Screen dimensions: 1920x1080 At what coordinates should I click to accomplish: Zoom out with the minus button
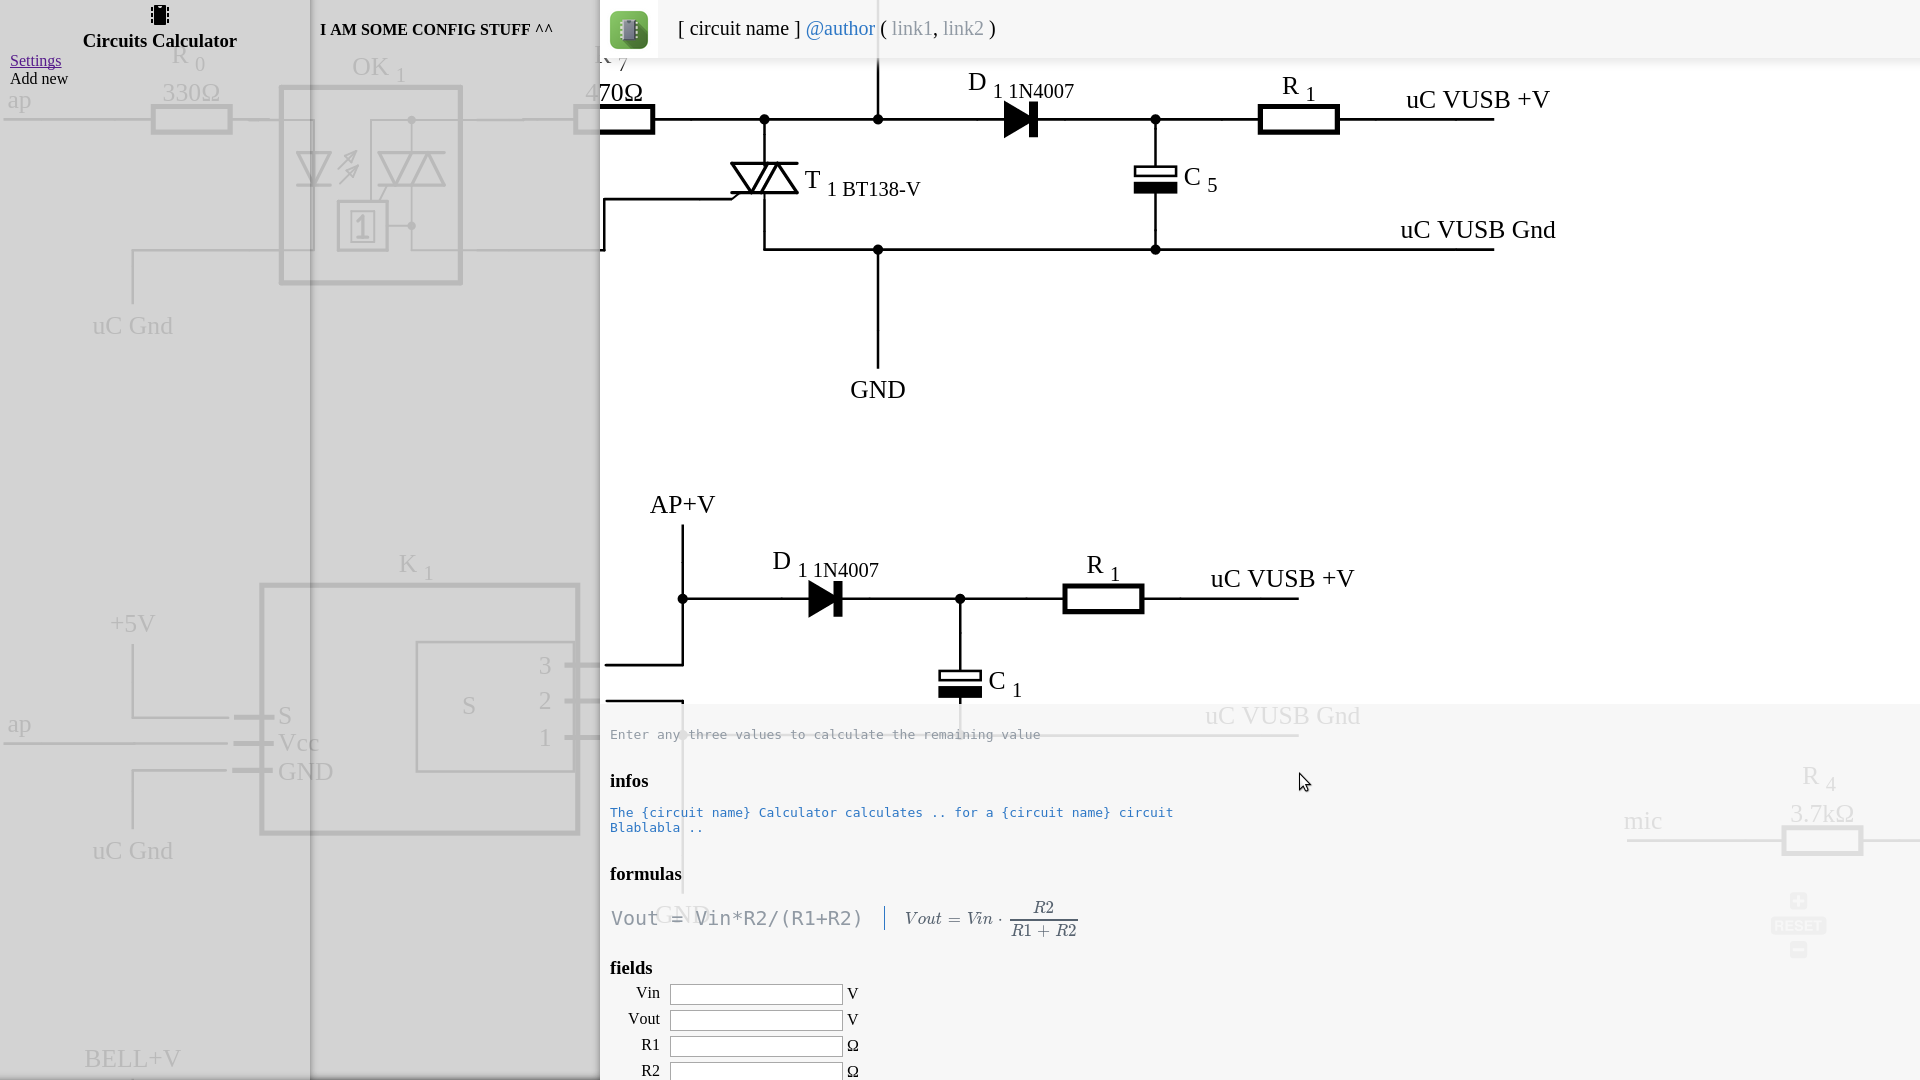[1798, 950]
